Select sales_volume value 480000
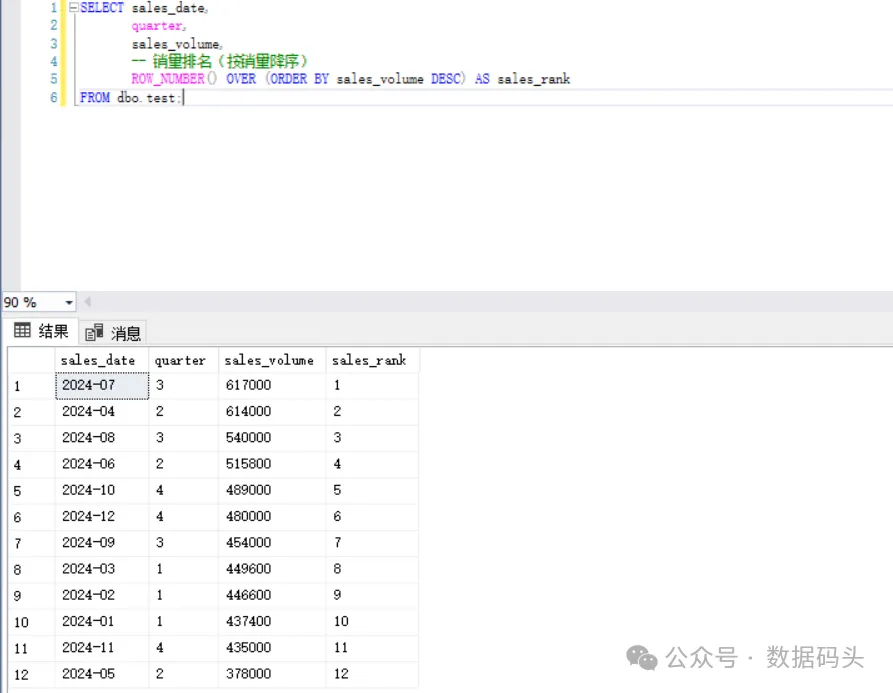Image resolution: width=893 pixels, height=693 pixels. 272,516
